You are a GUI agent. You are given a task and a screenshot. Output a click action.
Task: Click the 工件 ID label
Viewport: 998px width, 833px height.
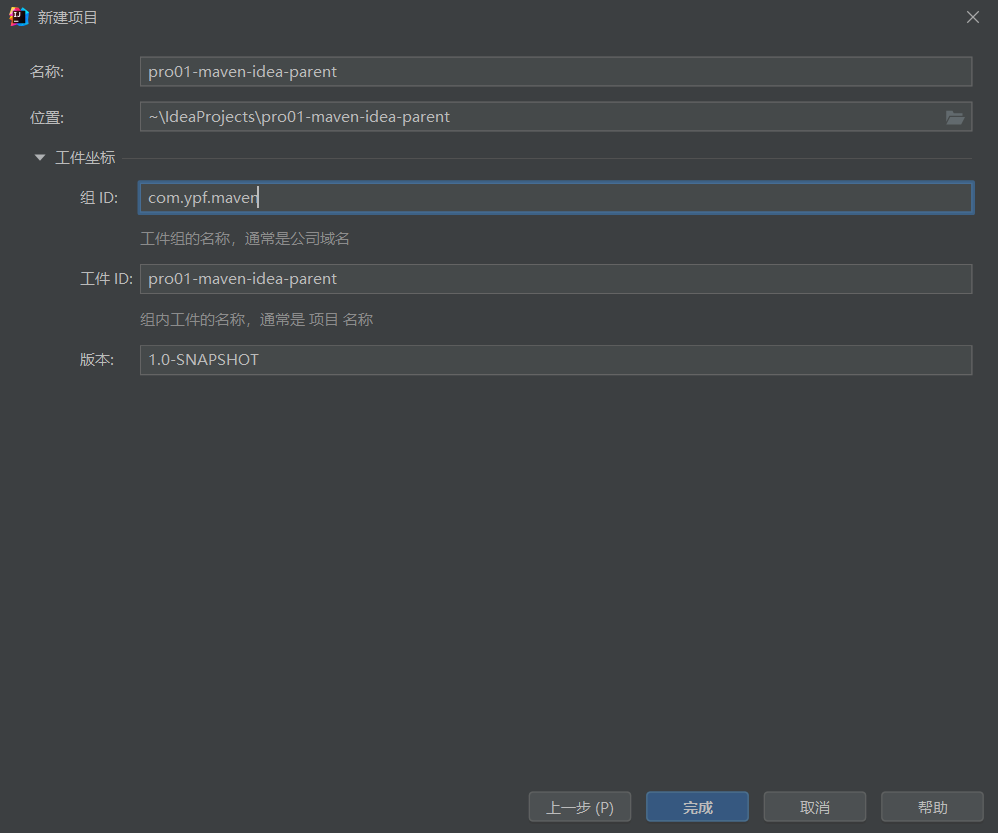coord(106,279)
